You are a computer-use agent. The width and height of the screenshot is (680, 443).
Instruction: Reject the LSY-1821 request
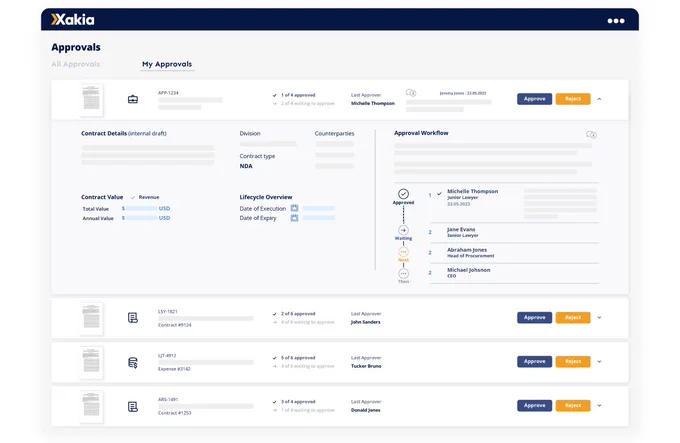pos(573,318)
